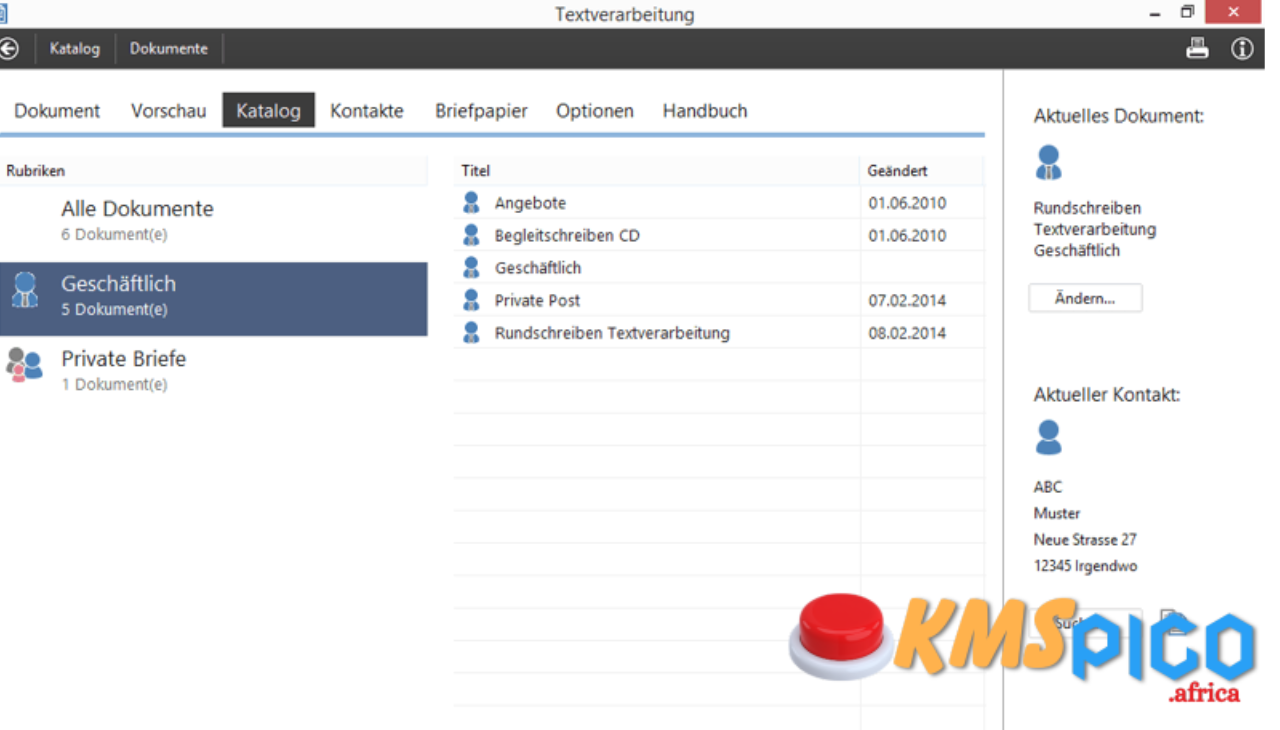Select the Private Briefe category
This screenshot has height=730, width=1280.
(x=214, y=370)
